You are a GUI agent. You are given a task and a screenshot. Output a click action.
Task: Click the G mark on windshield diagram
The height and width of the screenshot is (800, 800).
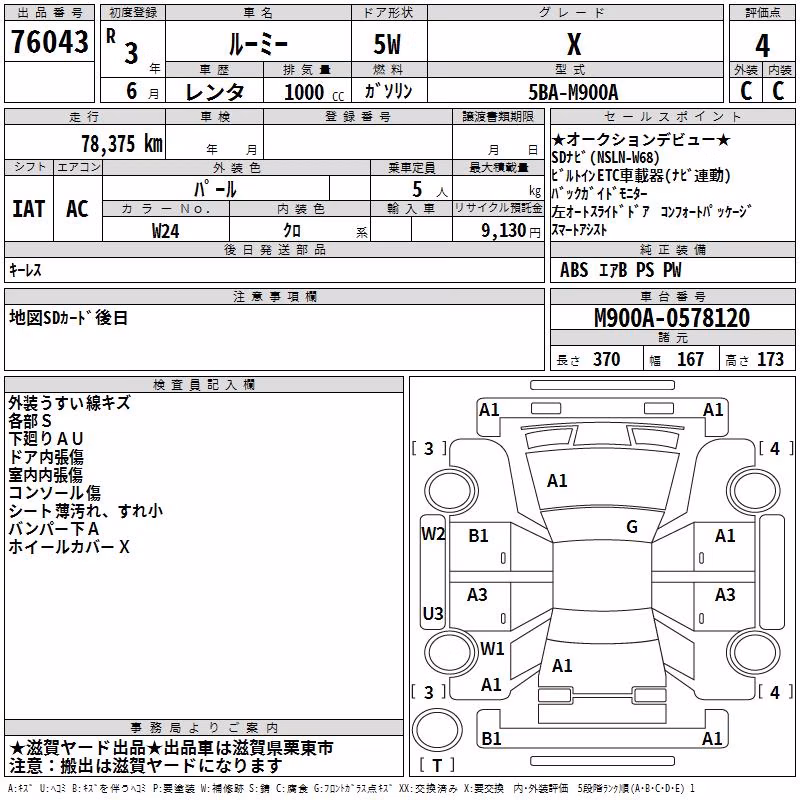coord(632,527)
